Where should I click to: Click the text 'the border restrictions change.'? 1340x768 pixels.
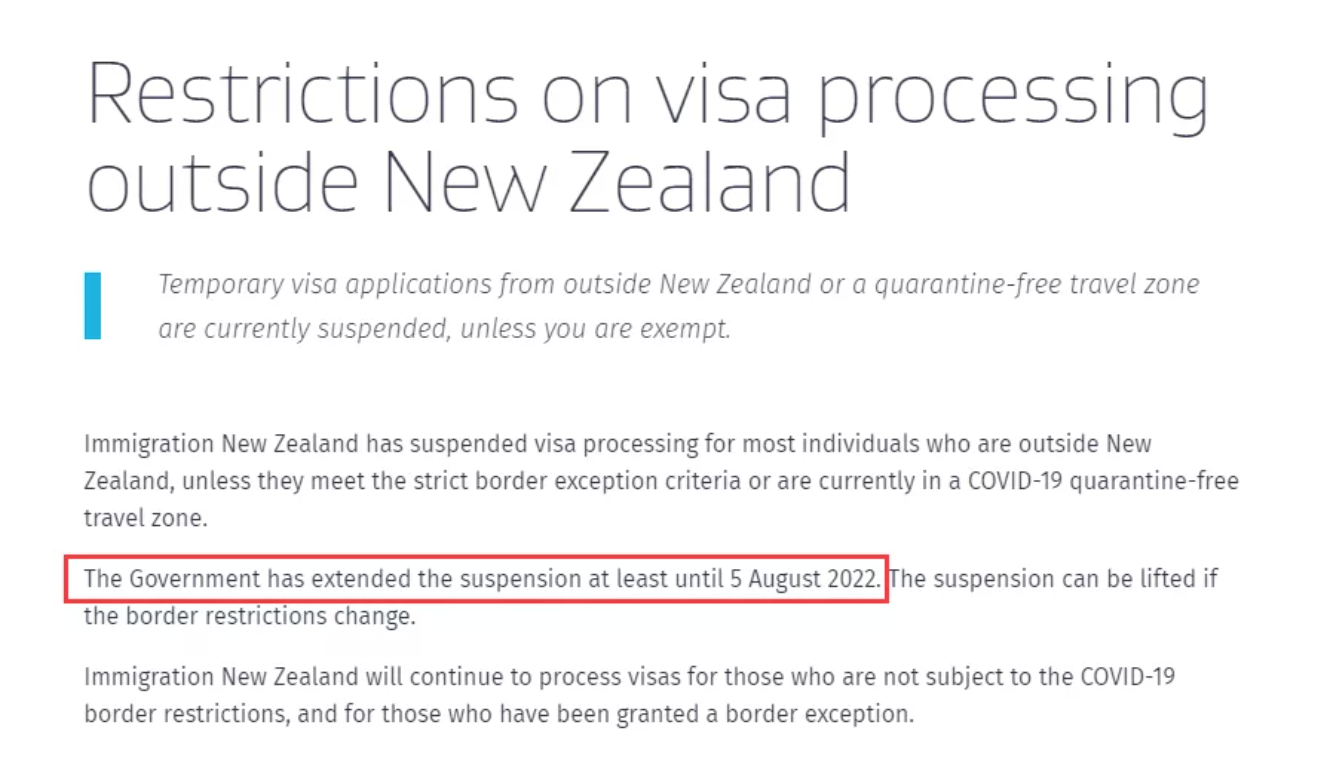click(249, 616)
